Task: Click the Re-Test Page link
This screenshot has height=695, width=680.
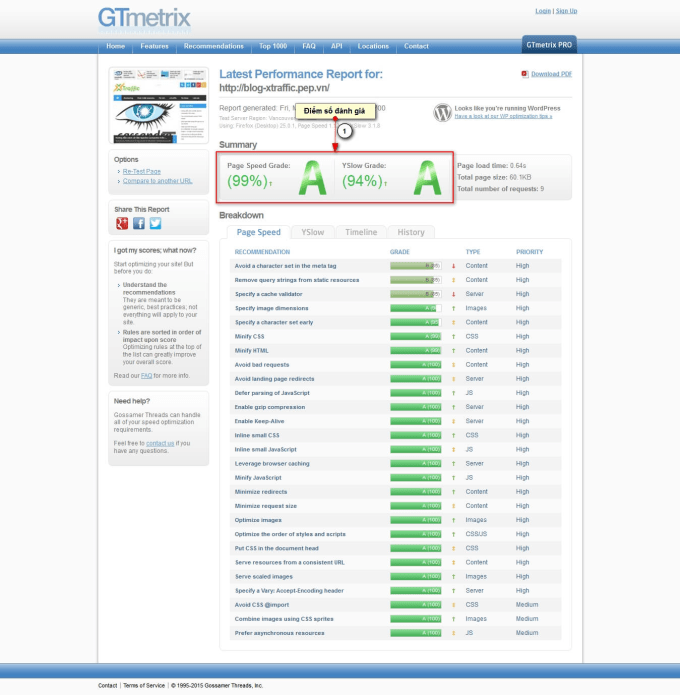Action: 141,172
